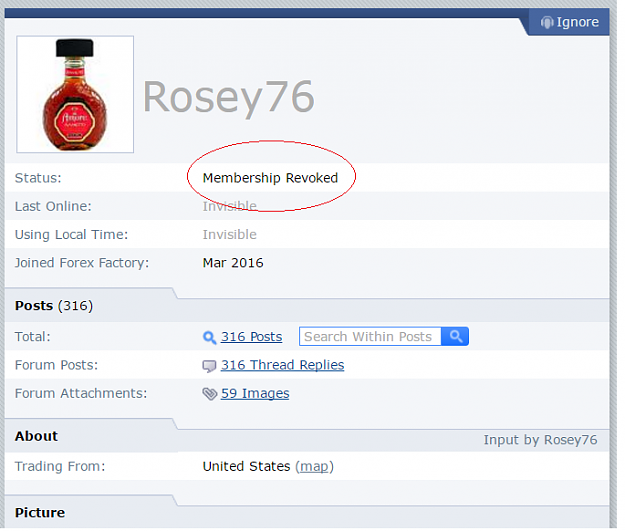Focus the Search Within Posts field
625x531 pixels.
(x=370, y=337)
